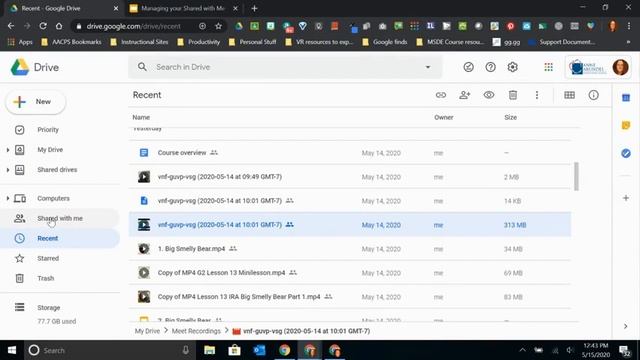Image resolution: width=640 pixels, height=360 pixels.
Task: Switch to Managing your Shared with Me tab
Action: coord(183,8)
